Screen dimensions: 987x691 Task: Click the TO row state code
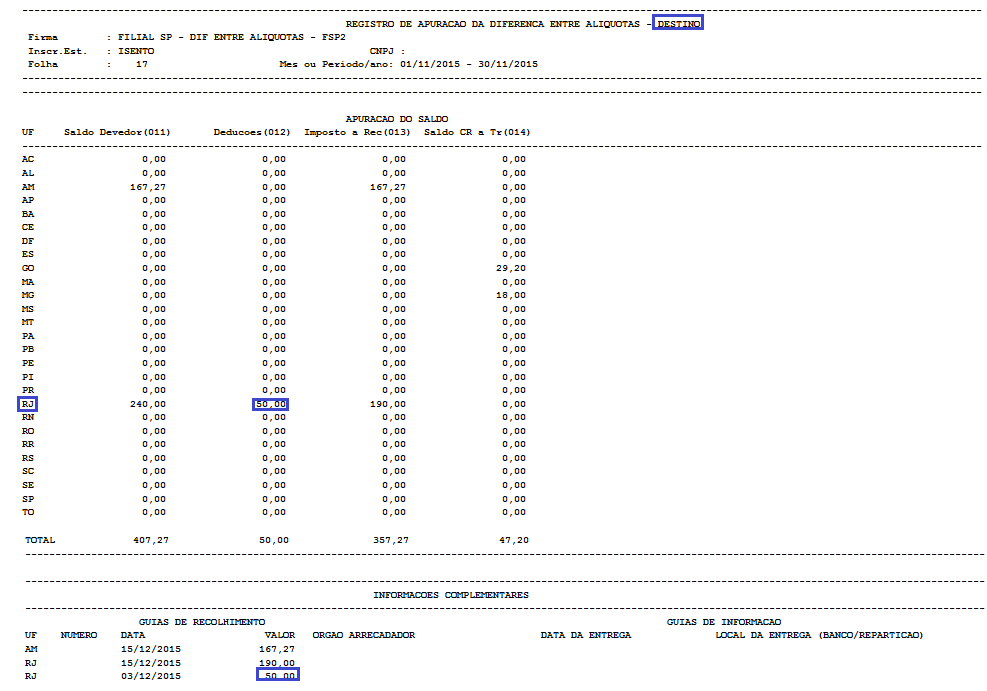tap(28, 512)
